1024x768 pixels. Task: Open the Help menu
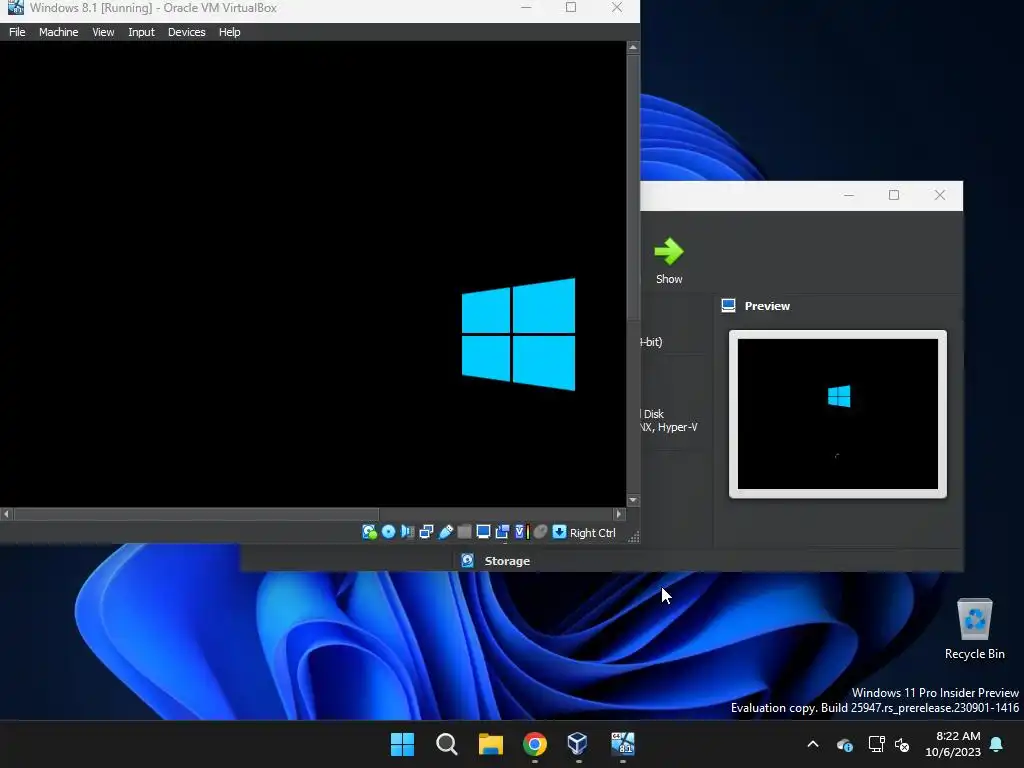tap(229, 32)
